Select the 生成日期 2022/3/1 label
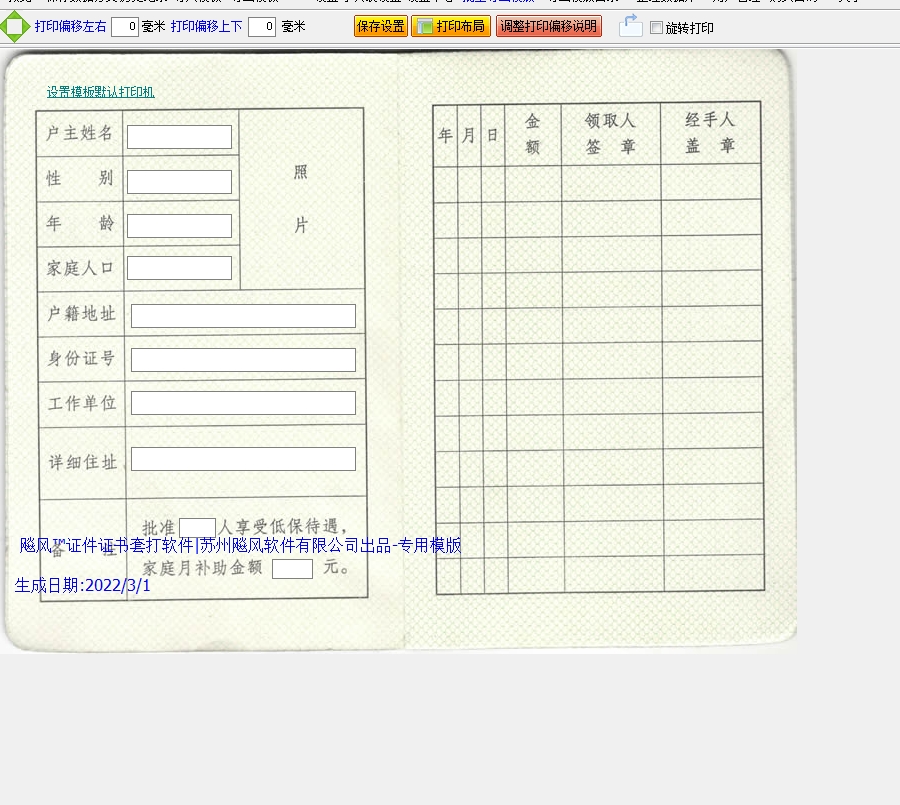The width and height of the screenshot is (900, 805). coord(83,586)
